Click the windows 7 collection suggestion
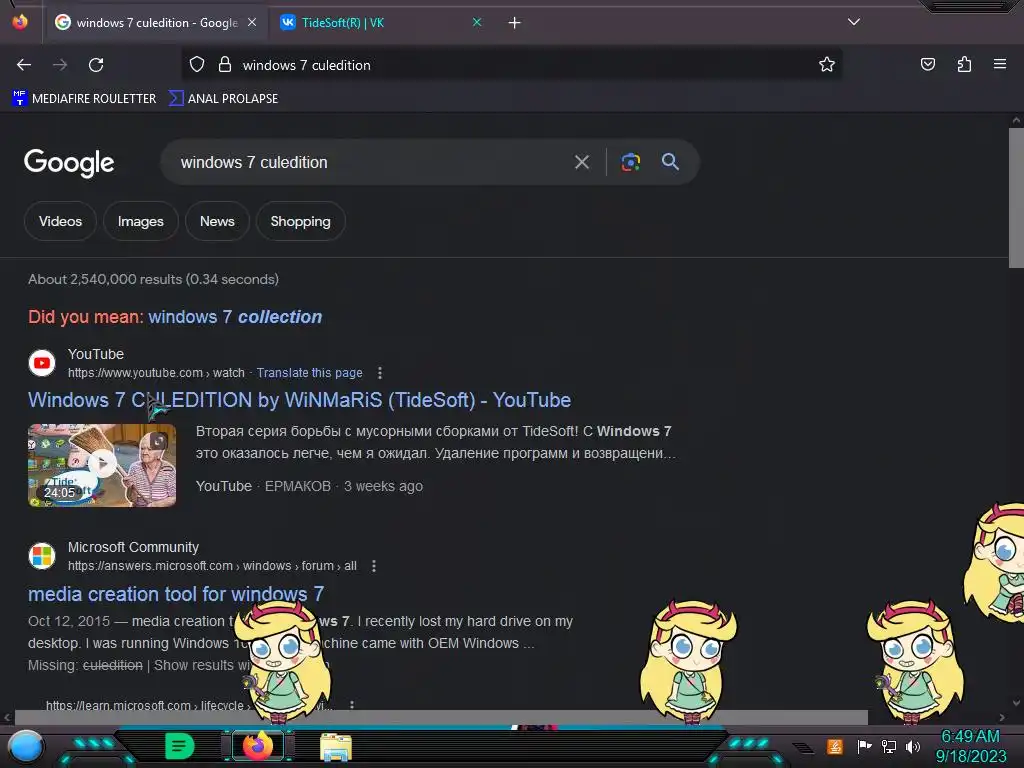The height and width of the screenshot is (768, 1024). tap(235, 317)
